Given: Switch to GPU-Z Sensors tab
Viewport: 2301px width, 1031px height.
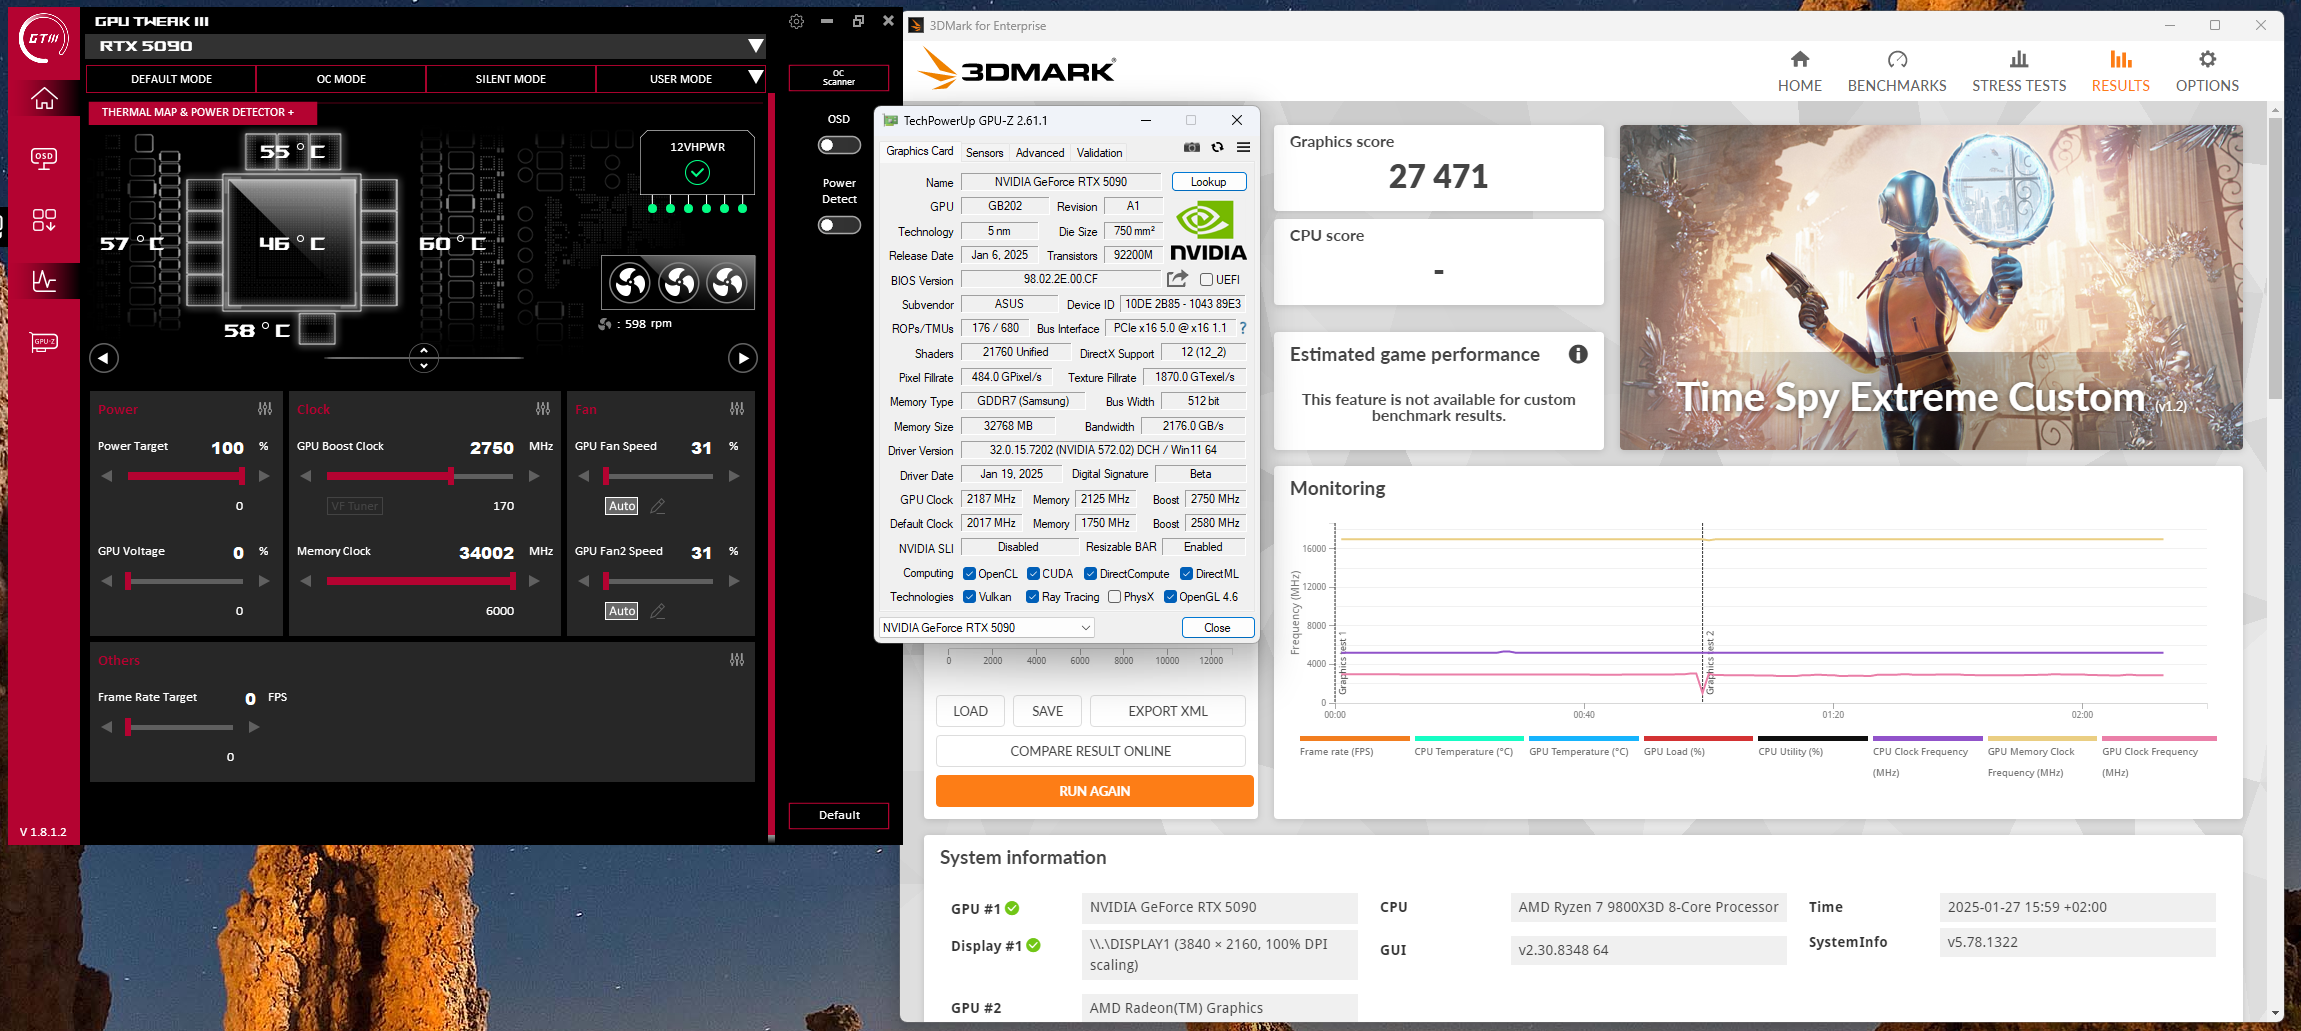Looking at the screenshot, I should (984, 153).
